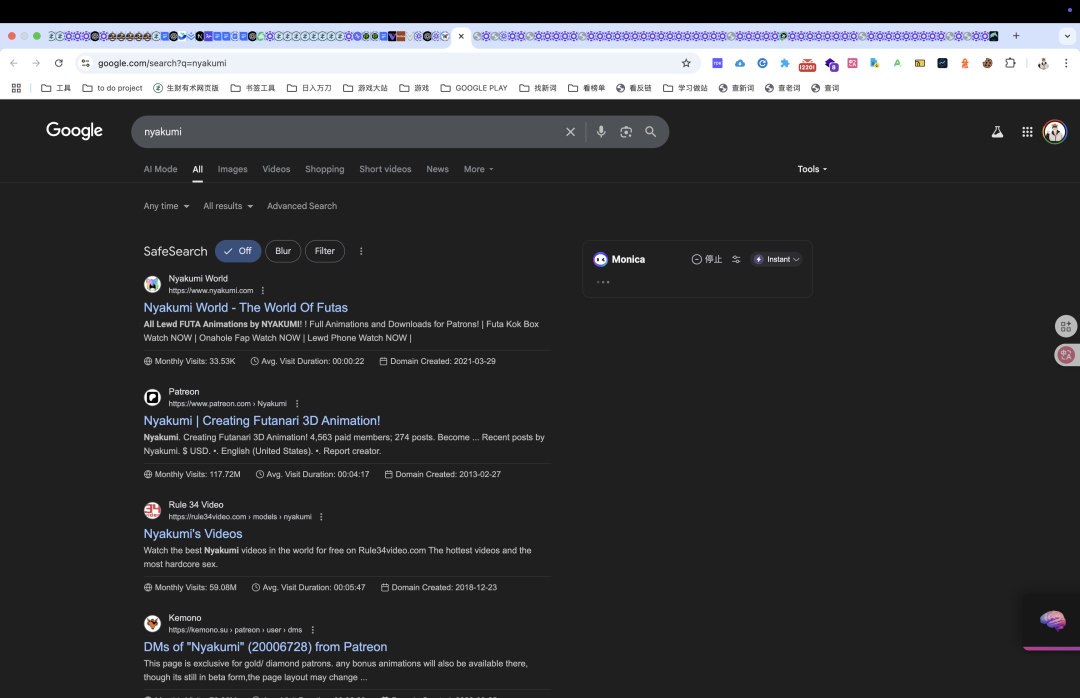Stop Monica response with 停止 button
Screen dimensions: 1080x698
point(707,259)
